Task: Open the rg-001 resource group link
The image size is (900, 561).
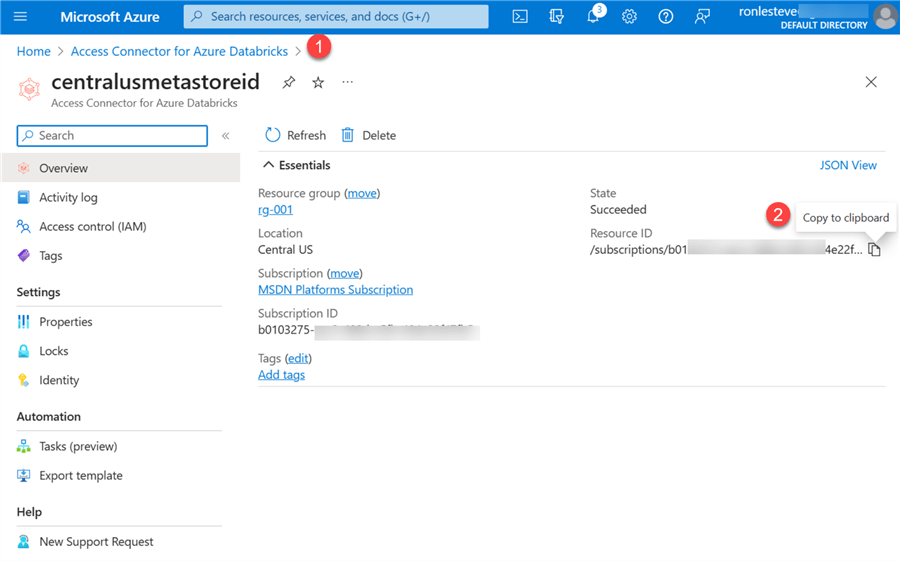Action: (x=276, y=210)
